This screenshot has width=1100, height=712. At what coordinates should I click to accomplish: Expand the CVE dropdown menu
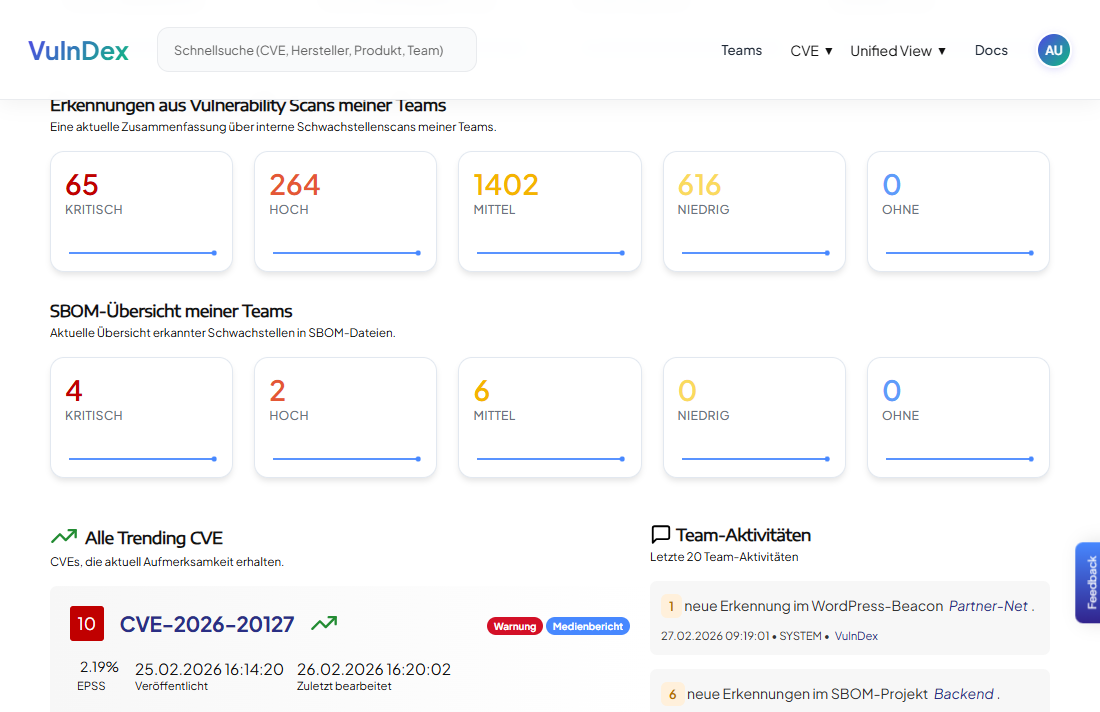tap(811, 51)
